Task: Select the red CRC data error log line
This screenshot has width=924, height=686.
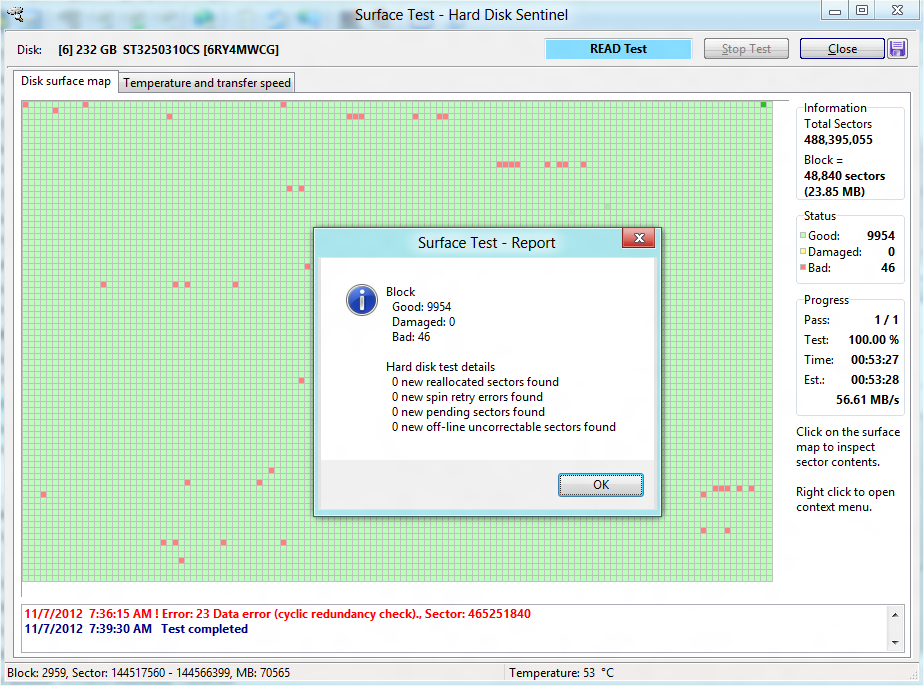Action: [278, 614]
